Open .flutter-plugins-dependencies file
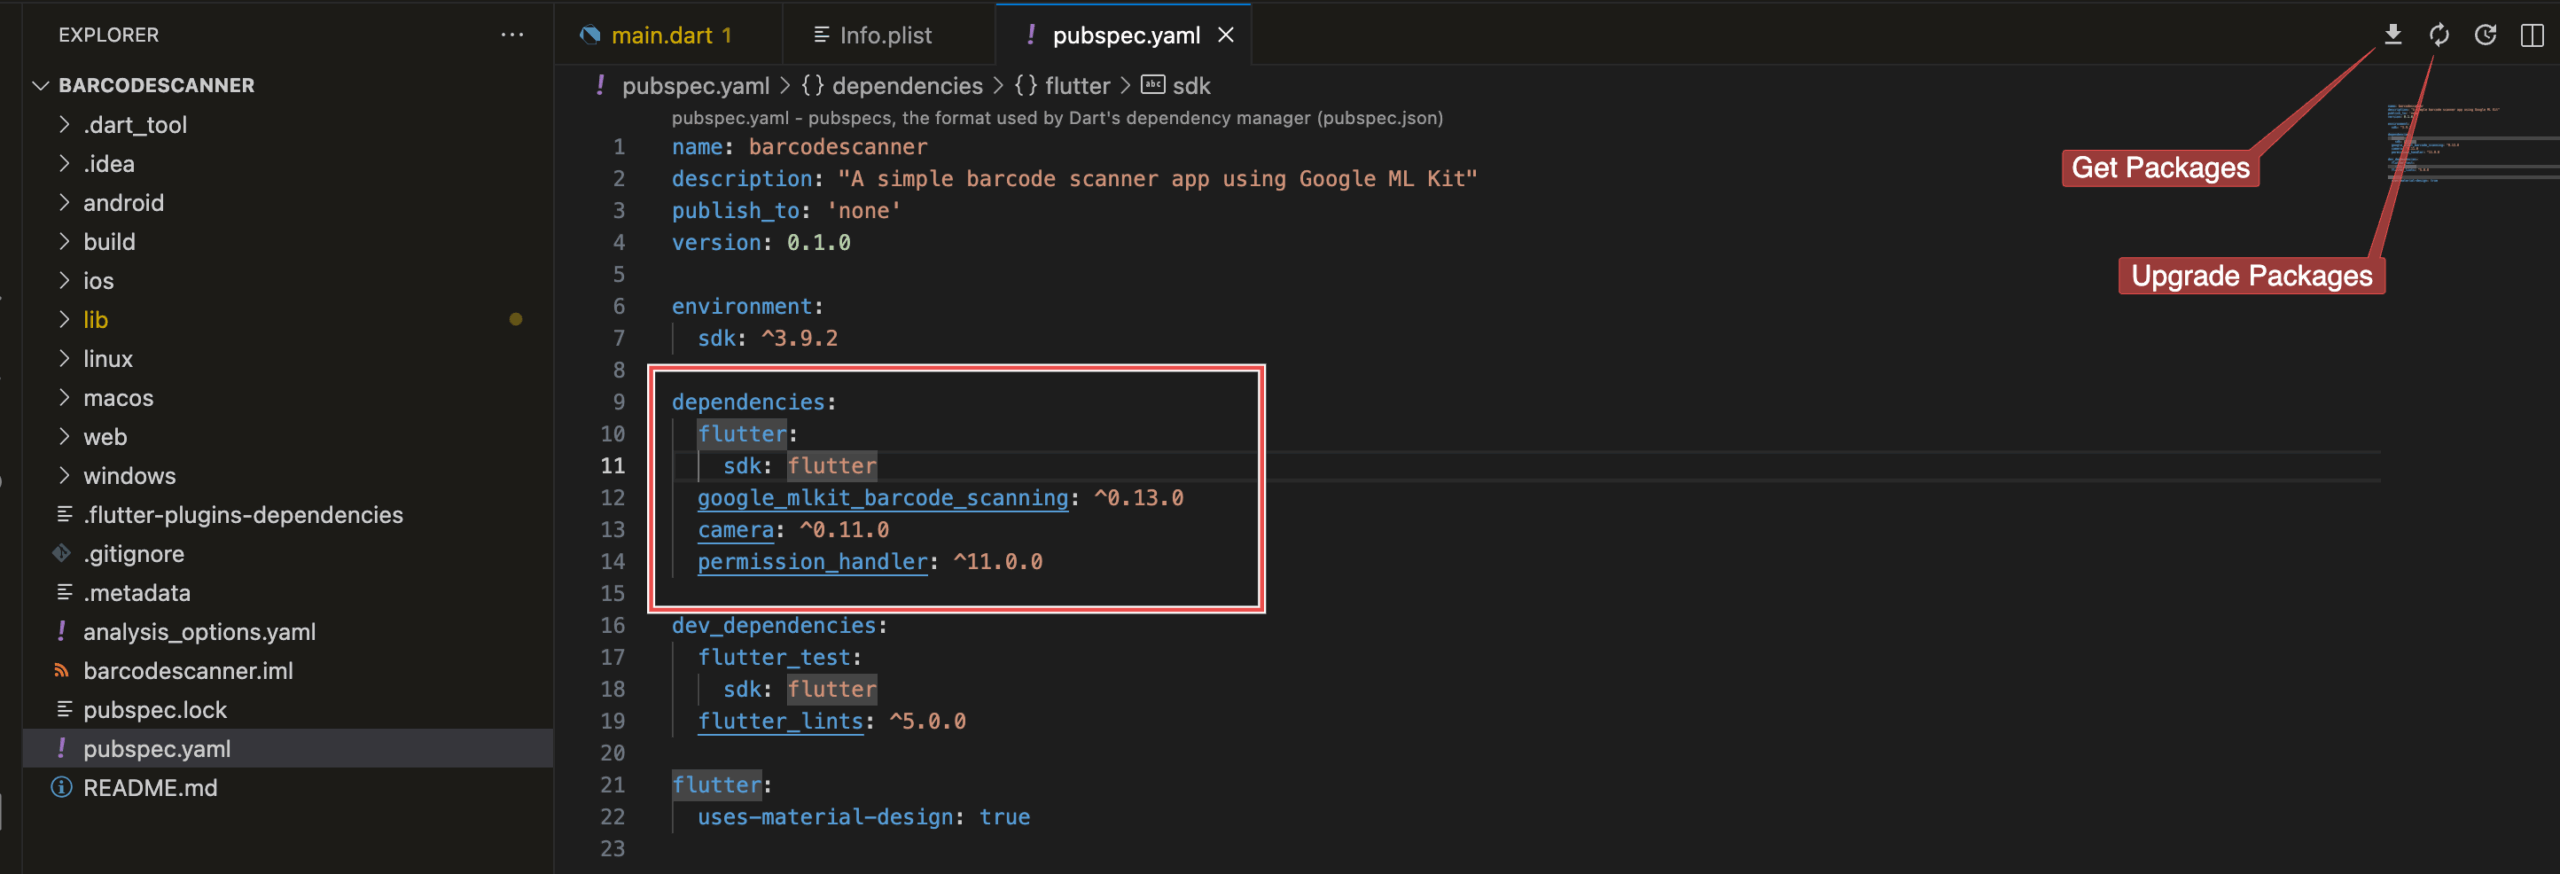Screen dimensions: 2560x874 (288, 514)
